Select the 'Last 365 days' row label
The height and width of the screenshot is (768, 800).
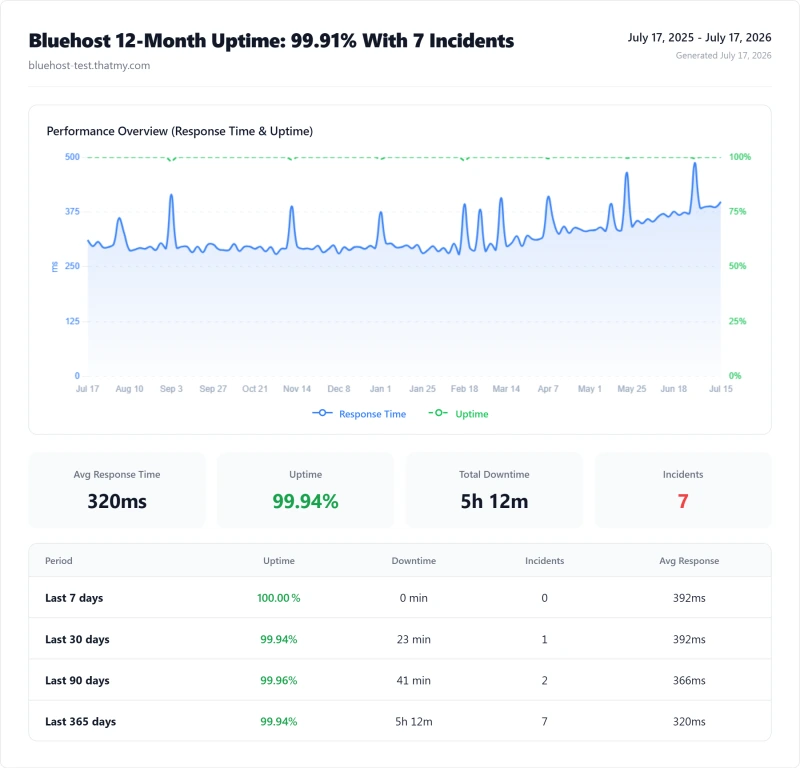pyautogui.click(x=81, y=722)
